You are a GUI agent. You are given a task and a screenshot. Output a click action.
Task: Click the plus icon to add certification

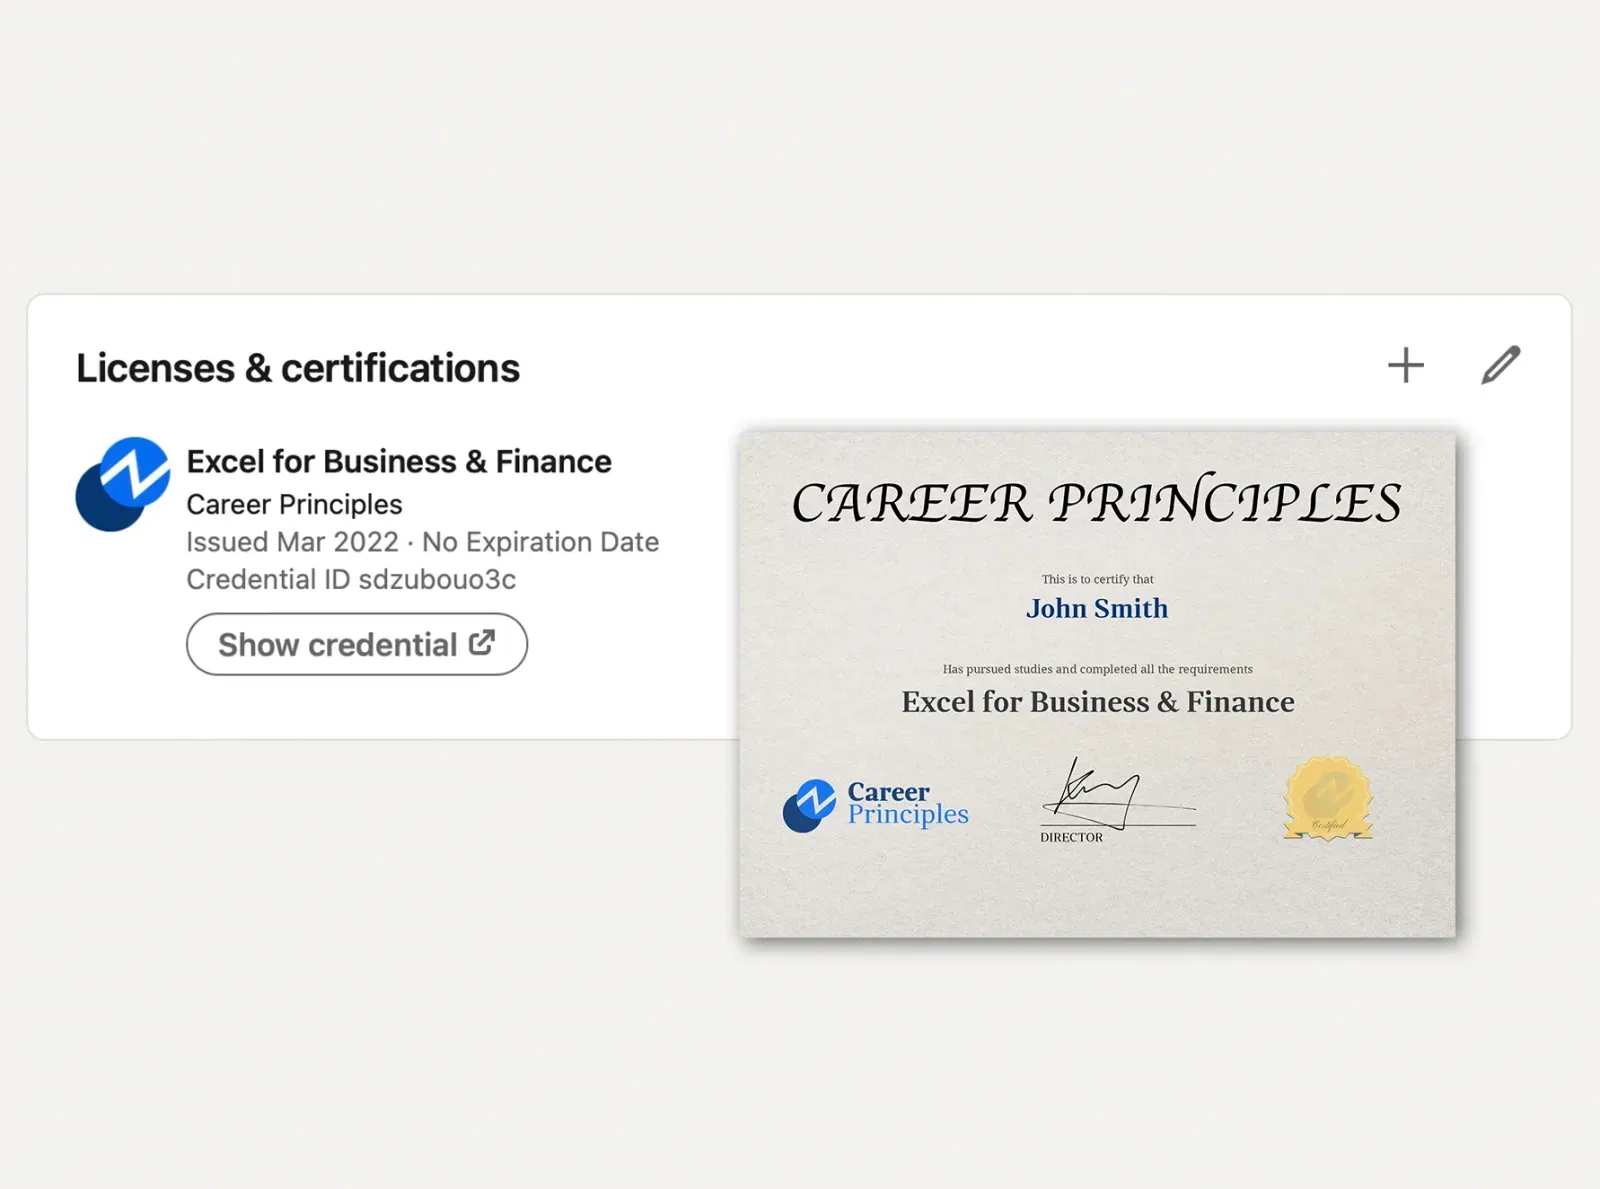(x=1405, y=365)
